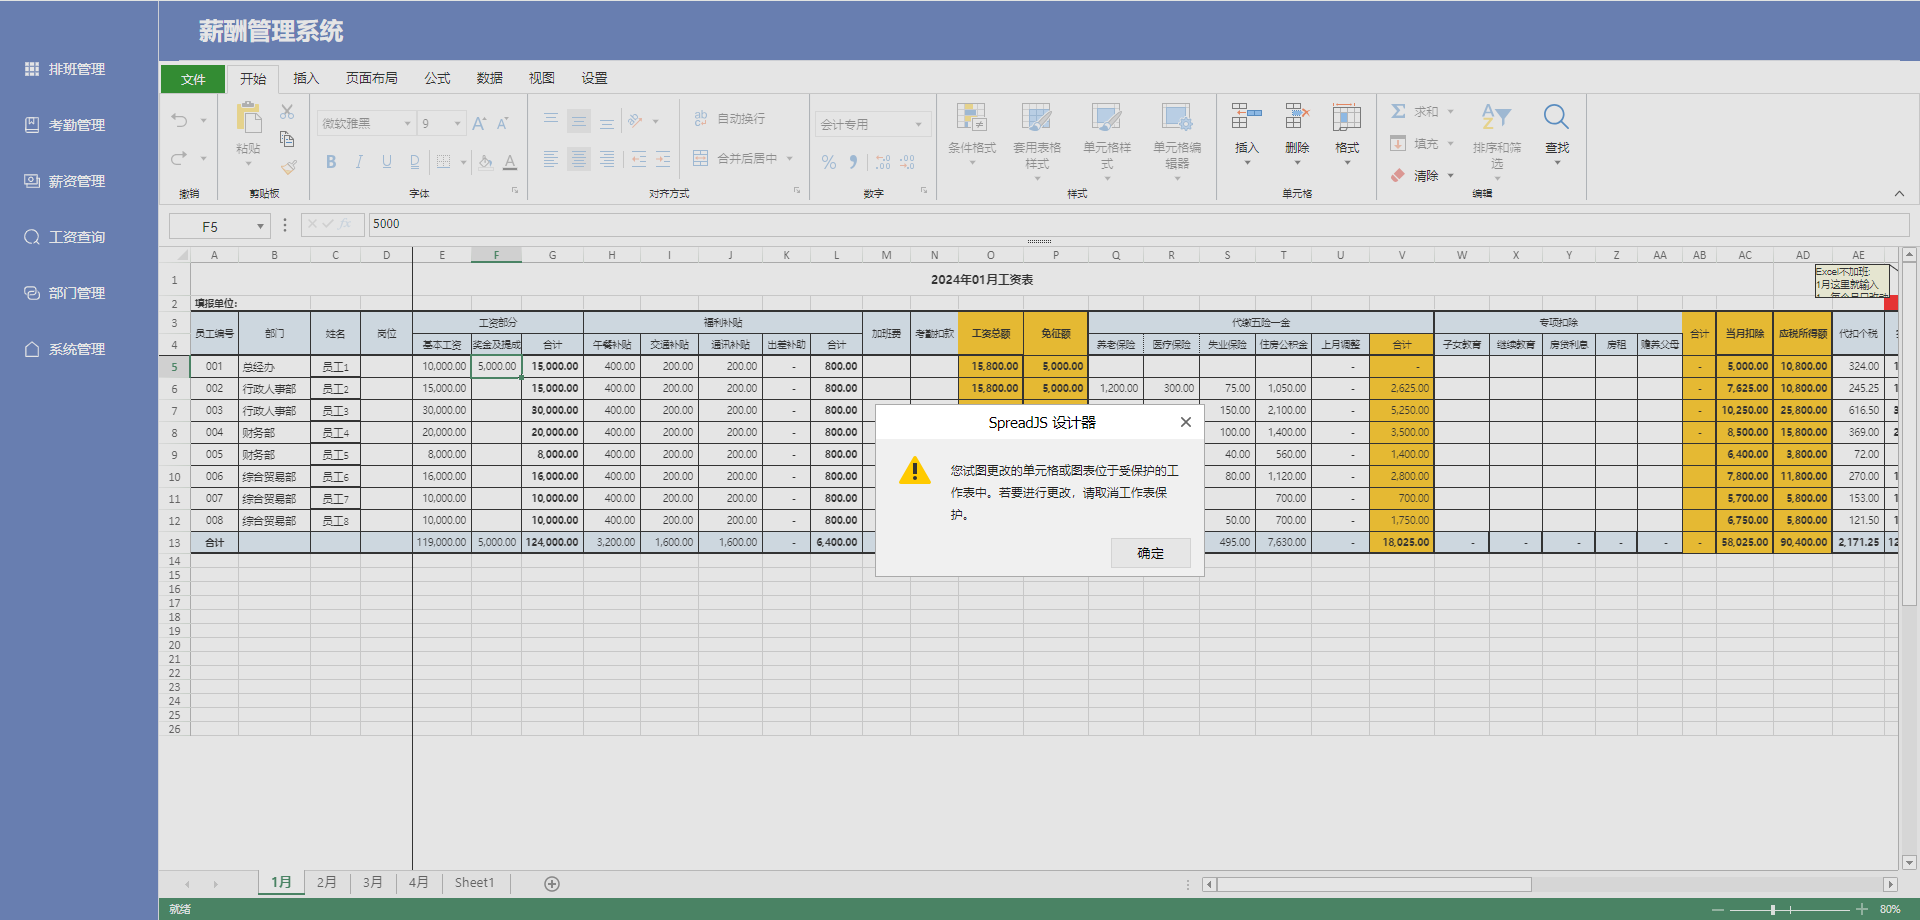
Task: Expand the Merge and Center (合并后居中) arrow
Action: pos(790,158)
